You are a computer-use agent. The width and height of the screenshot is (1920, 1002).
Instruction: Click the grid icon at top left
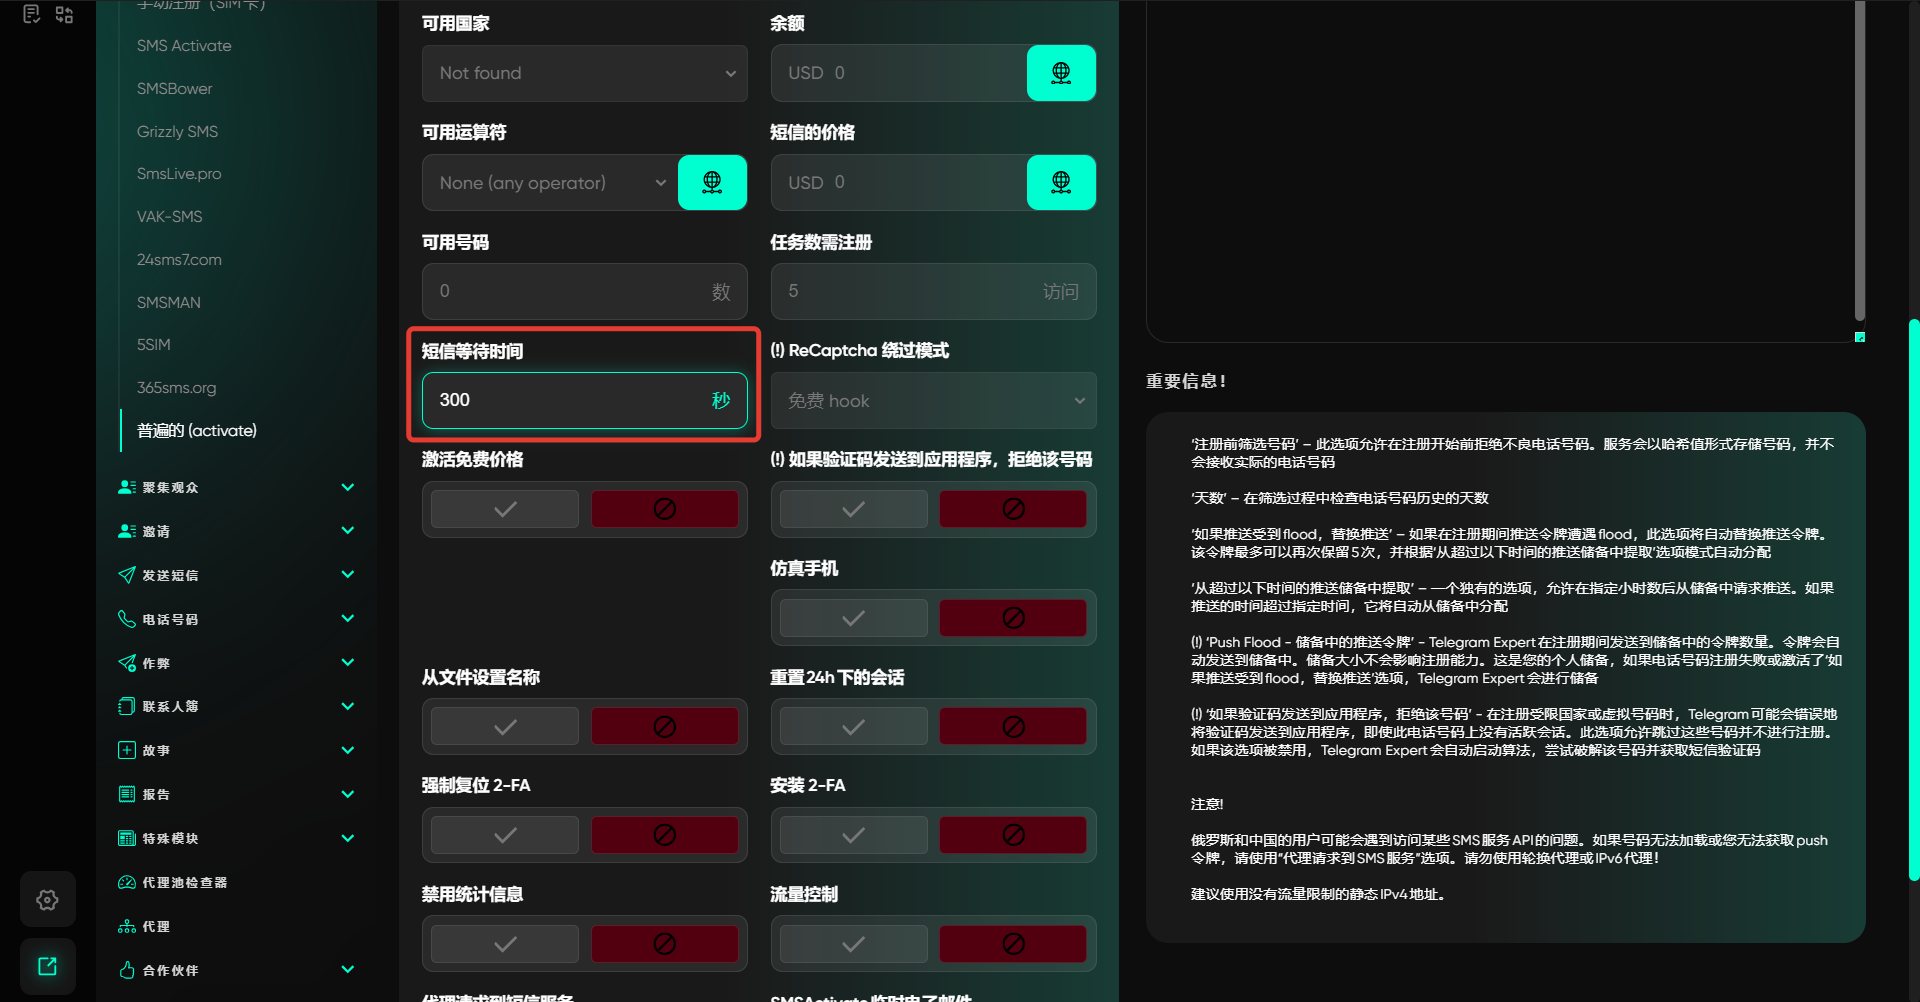[x=64, y=14]
